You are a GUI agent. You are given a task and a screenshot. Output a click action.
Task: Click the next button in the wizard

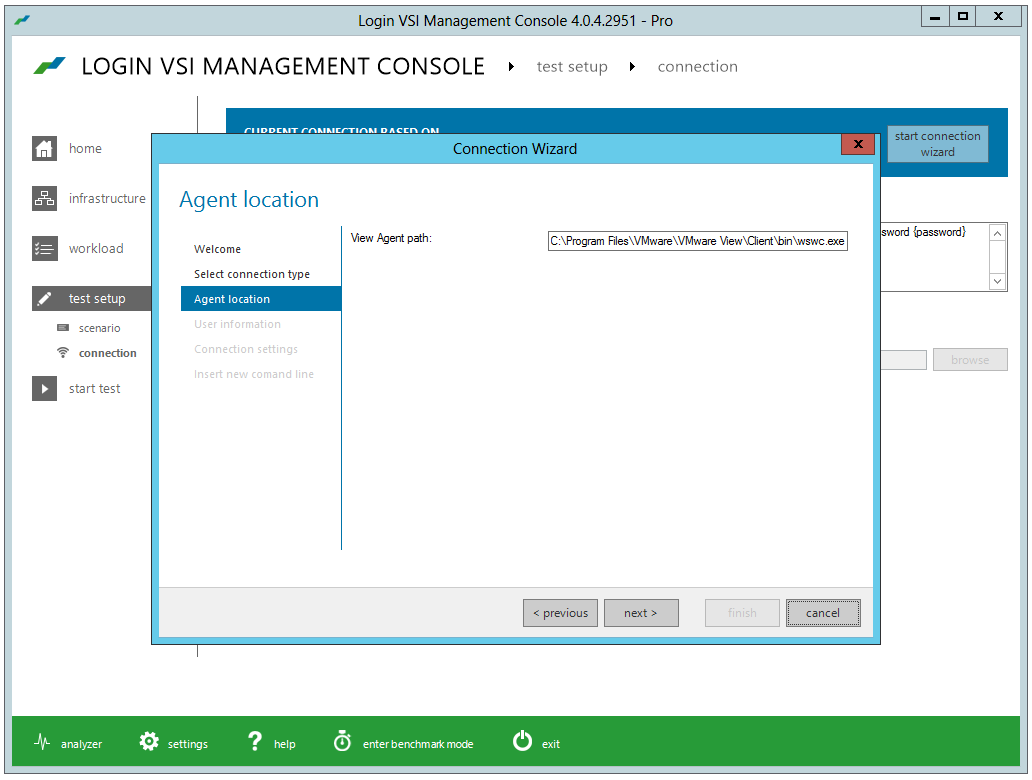[641, 613]
